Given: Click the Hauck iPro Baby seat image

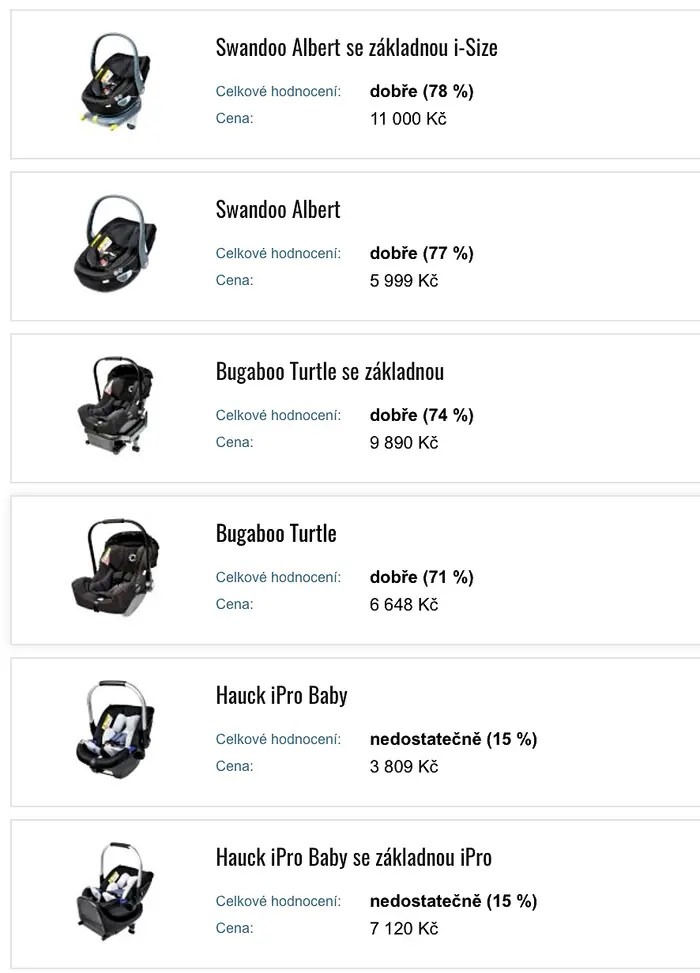Looking at the screenshot, I should 115,730.
